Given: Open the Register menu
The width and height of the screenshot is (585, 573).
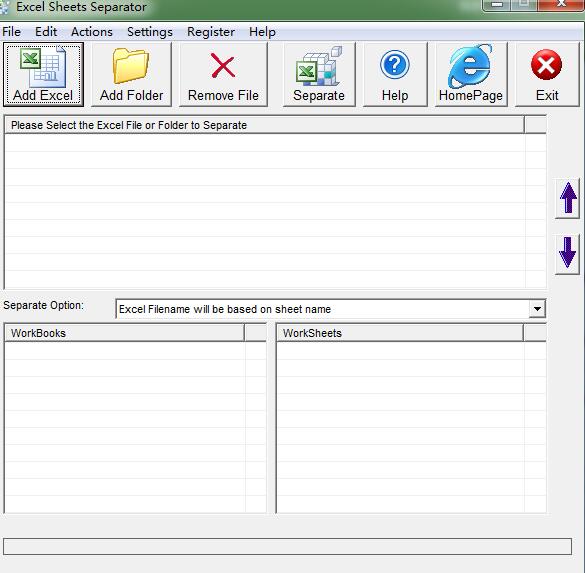Looking at the screenshot, I should [211, 32].
